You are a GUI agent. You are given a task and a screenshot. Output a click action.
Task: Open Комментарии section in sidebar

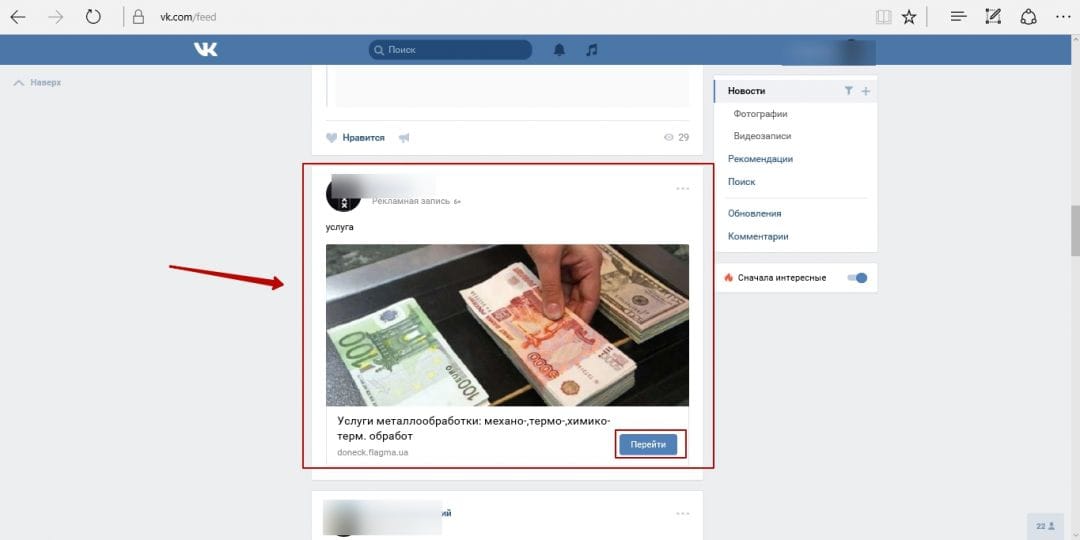coord(758,236)
